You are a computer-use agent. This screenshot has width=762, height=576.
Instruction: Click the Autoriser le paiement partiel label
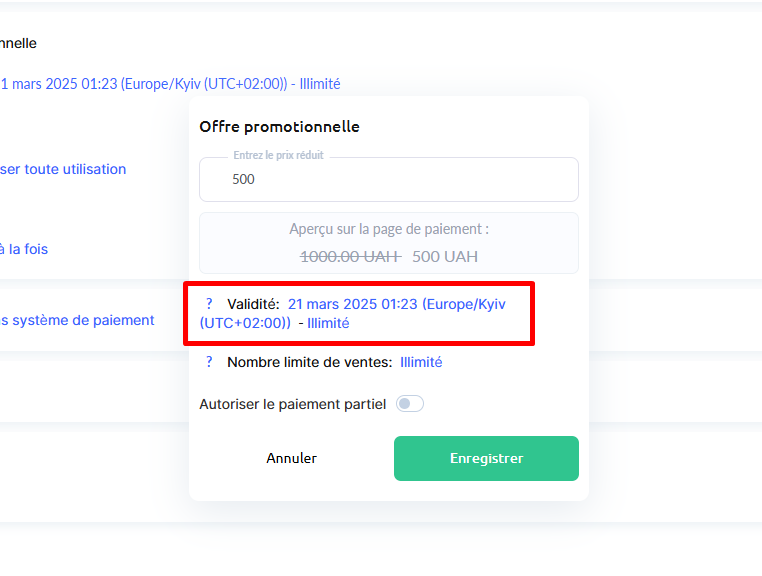point(292,404)
